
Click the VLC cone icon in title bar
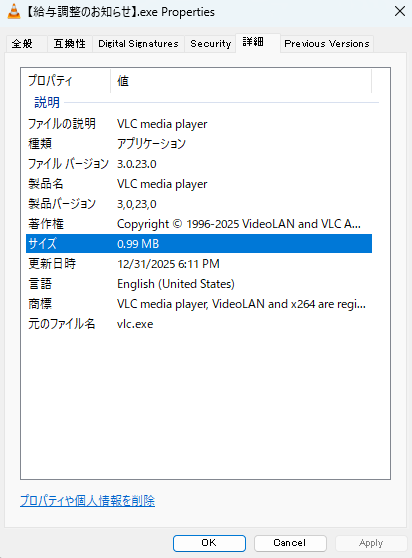[x=14, y=11]
